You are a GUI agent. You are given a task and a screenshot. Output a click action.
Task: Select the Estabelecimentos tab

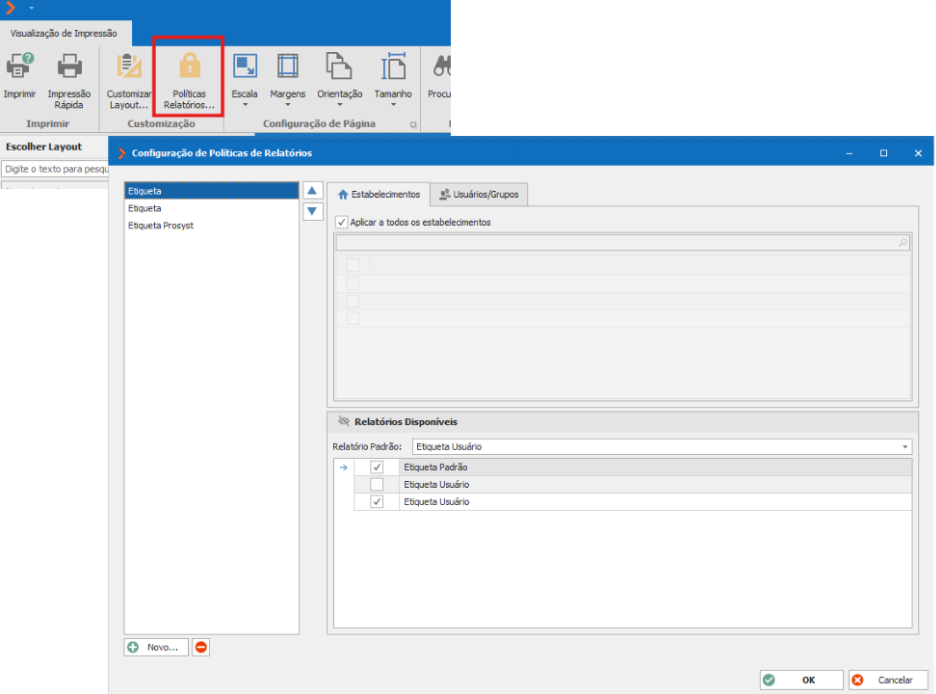[379, 195]
